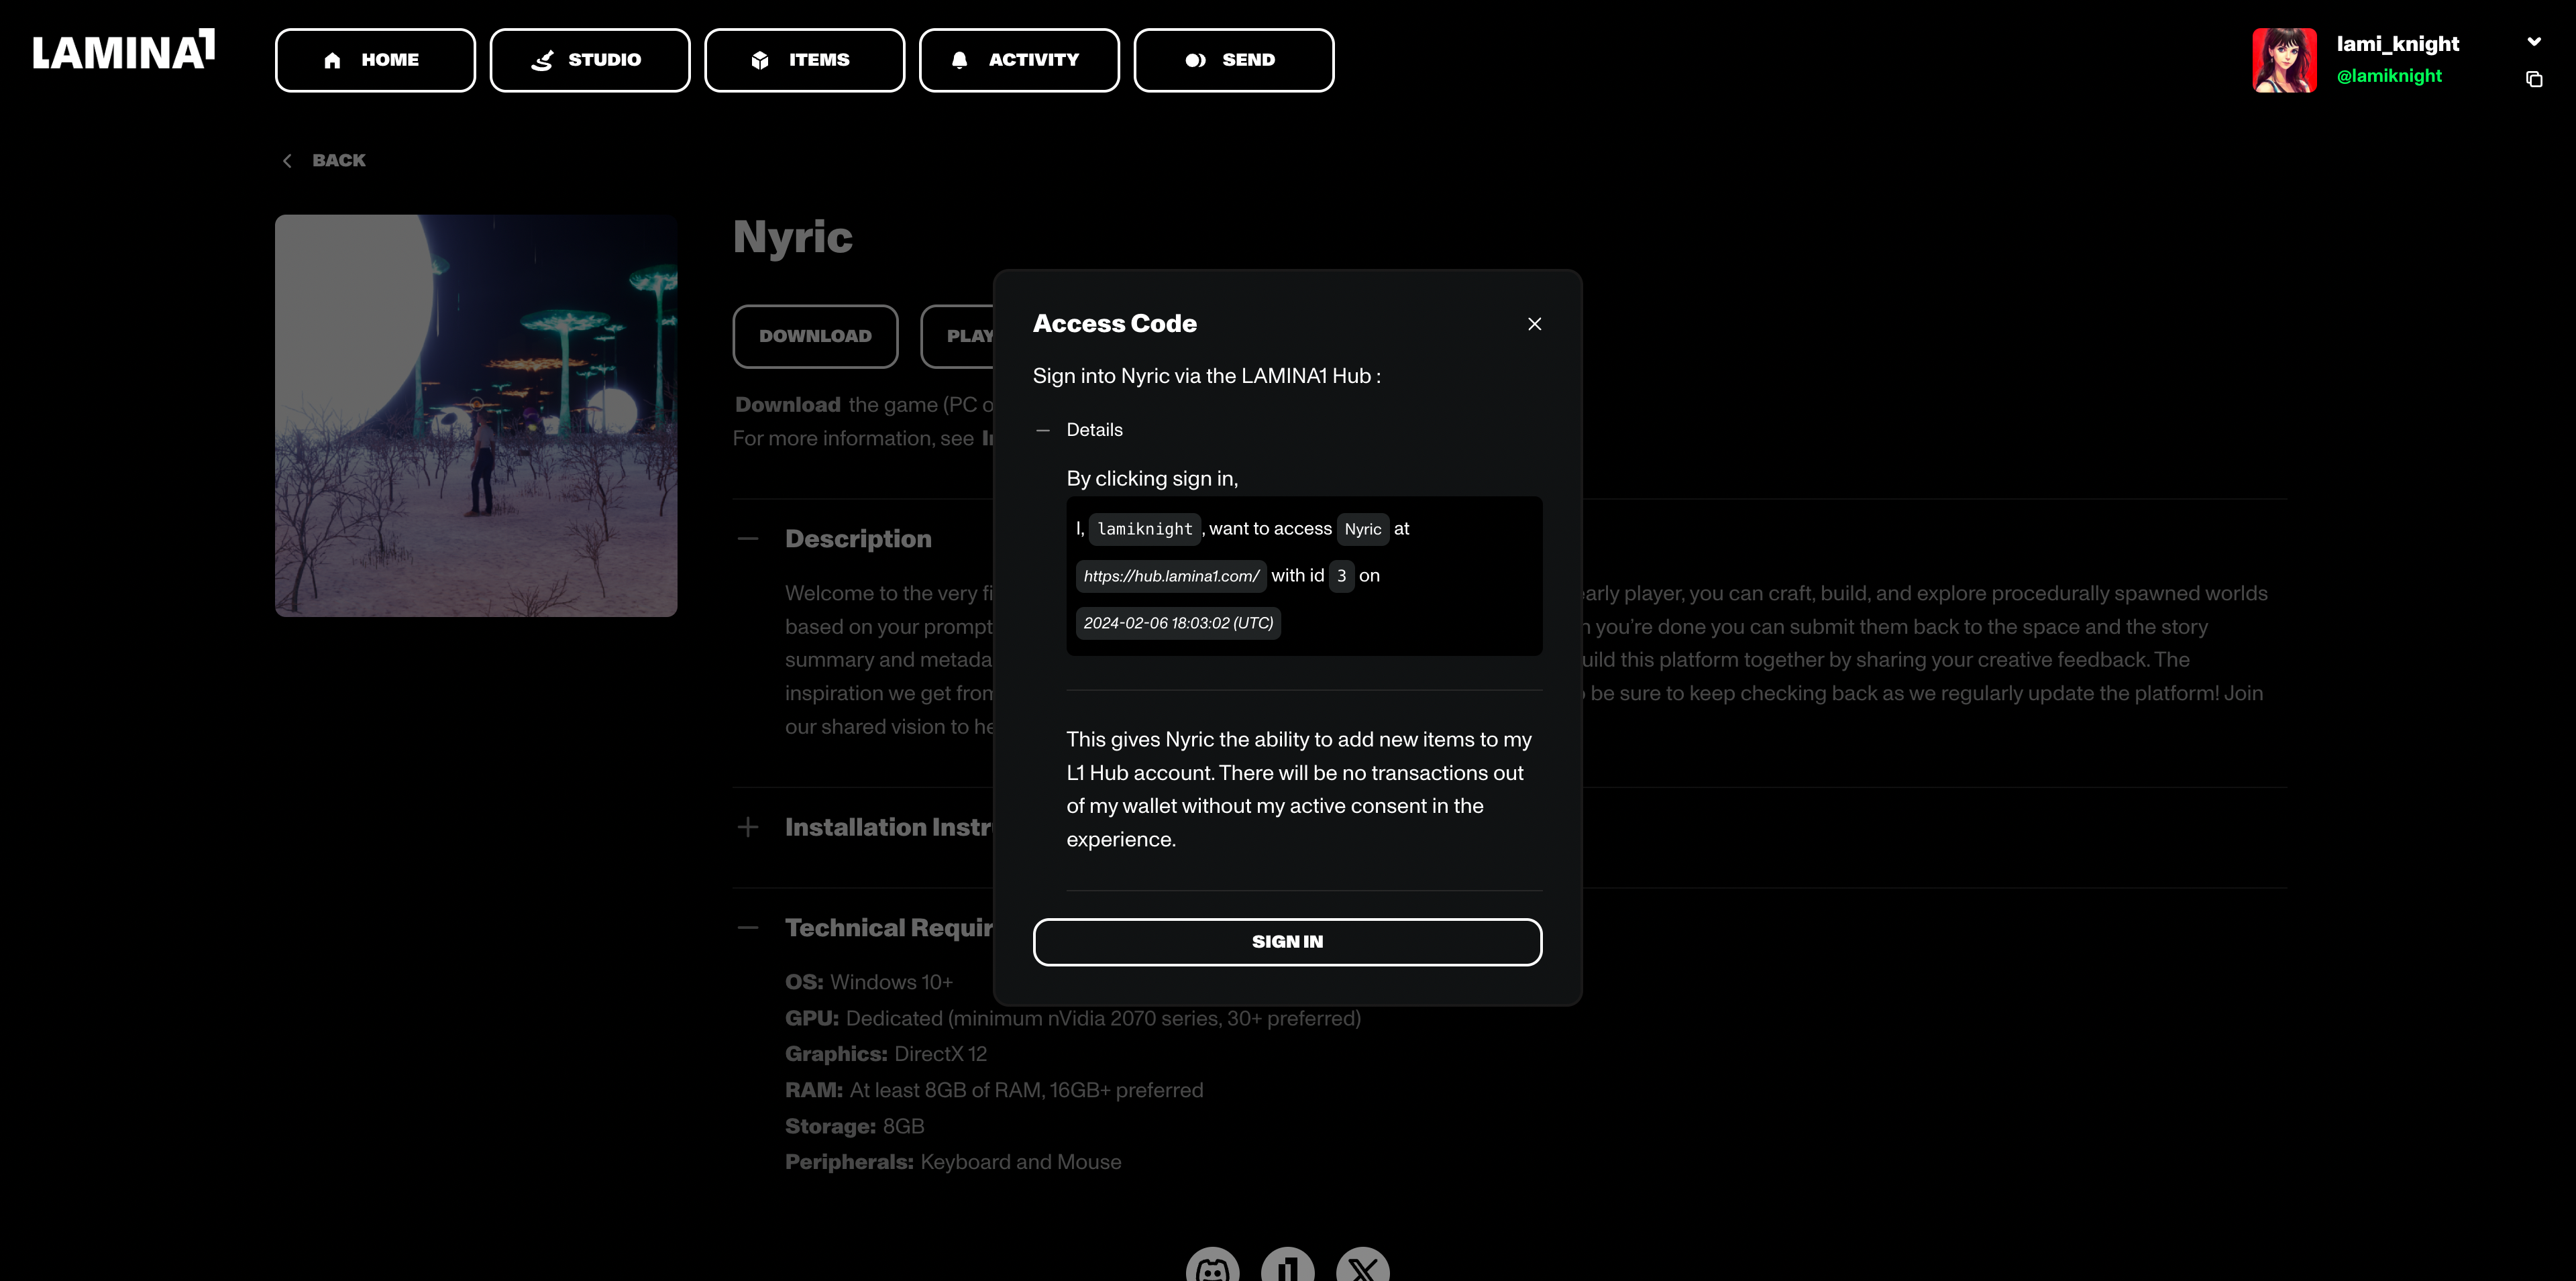Open the Studio section

point(590,60)
